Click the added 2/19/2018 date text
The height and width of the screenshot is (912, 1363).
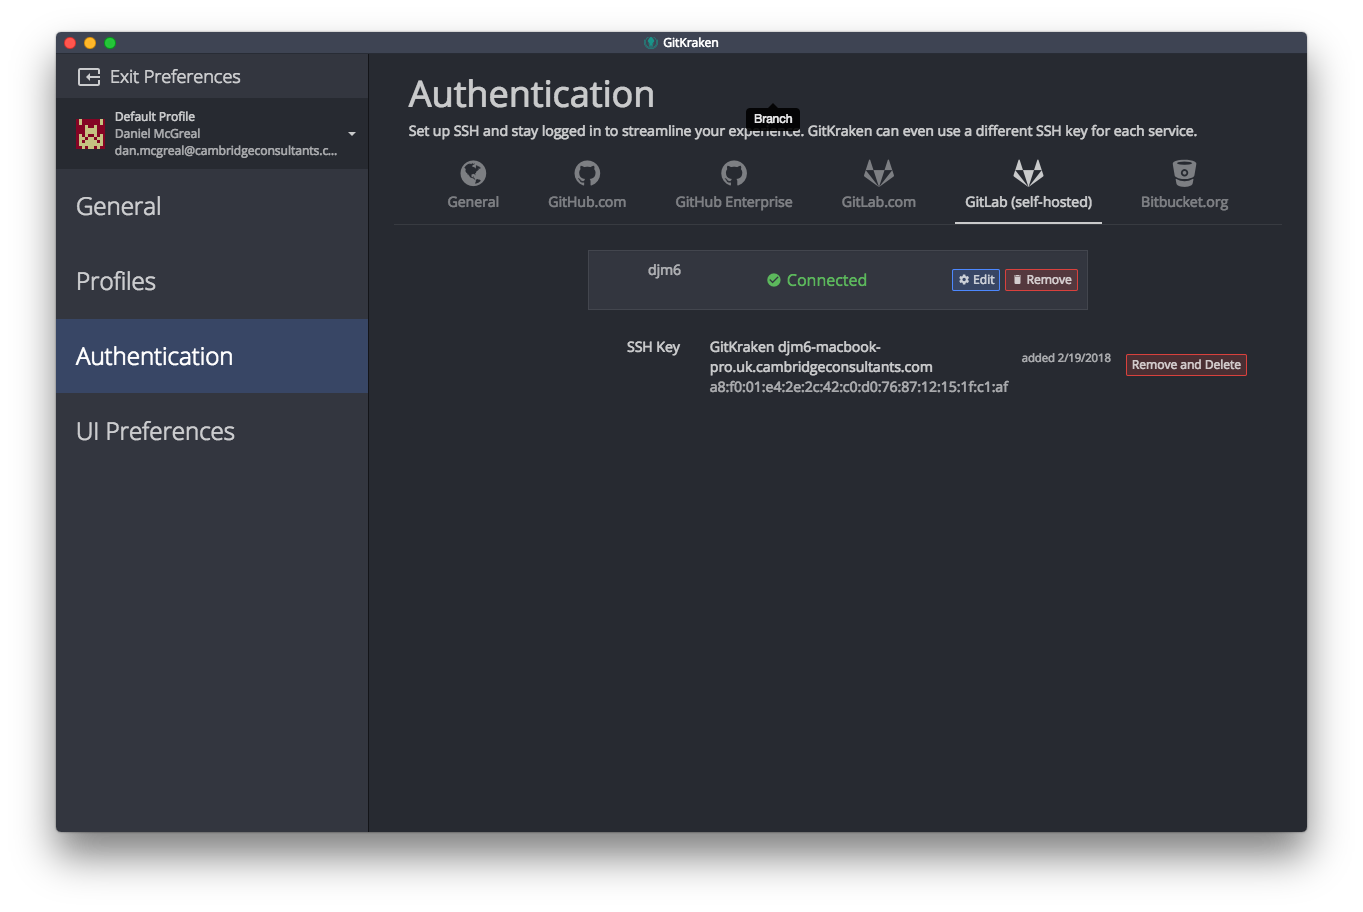point(1066,358)
